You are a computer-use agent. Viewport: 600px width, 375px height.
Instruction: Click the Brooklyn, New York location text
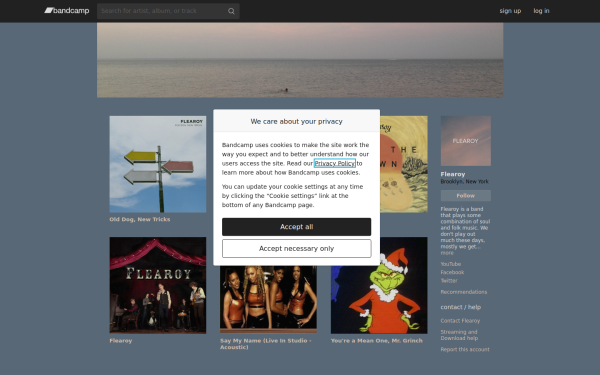(x=465, y=181)
